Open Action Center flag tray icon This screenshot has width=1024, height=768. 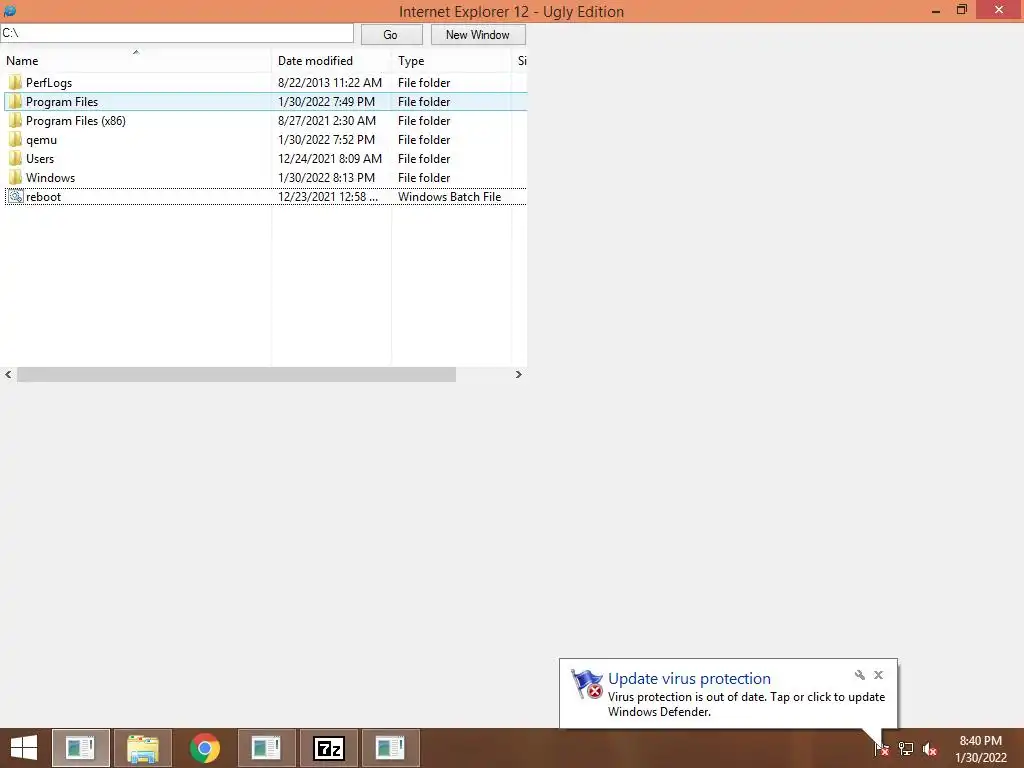point(882,749)
